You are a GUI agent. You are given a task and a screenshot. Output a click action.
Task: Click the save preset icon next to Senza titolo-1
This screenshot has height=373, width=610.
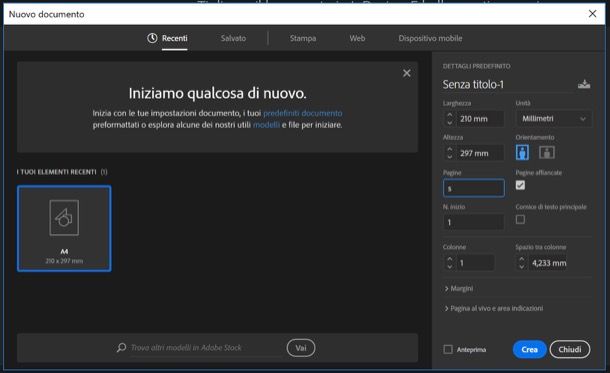click(x=584, y=84)
